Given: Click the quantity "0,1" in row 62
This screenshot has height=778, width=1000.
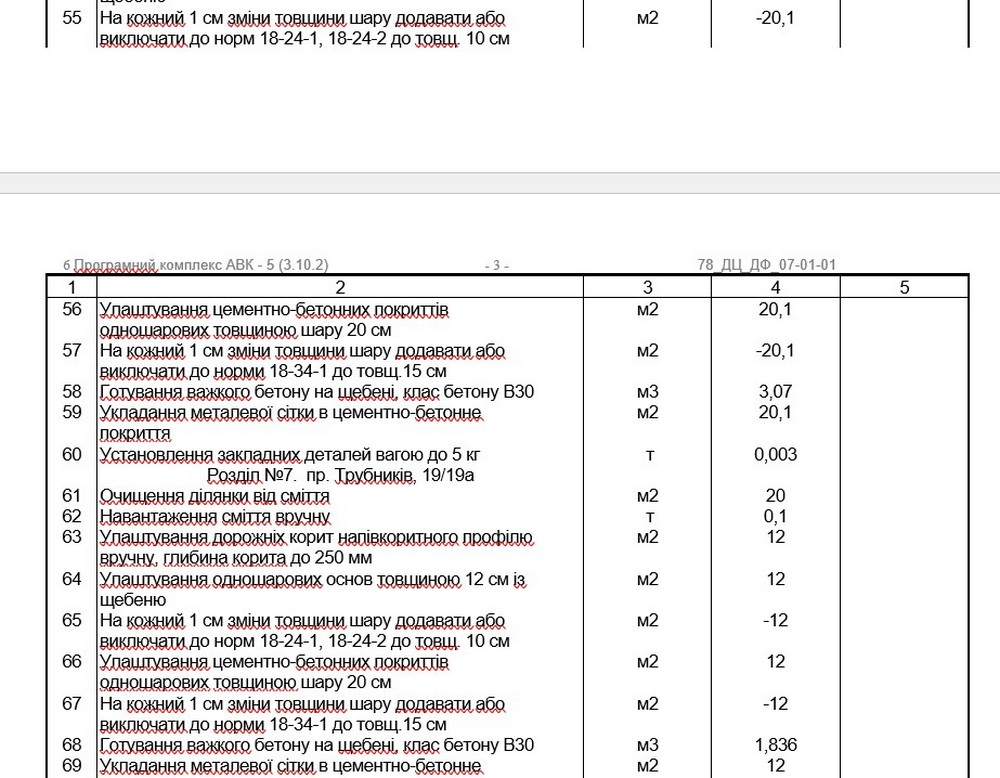Looking at the screenshot, I should click(775, 517).
